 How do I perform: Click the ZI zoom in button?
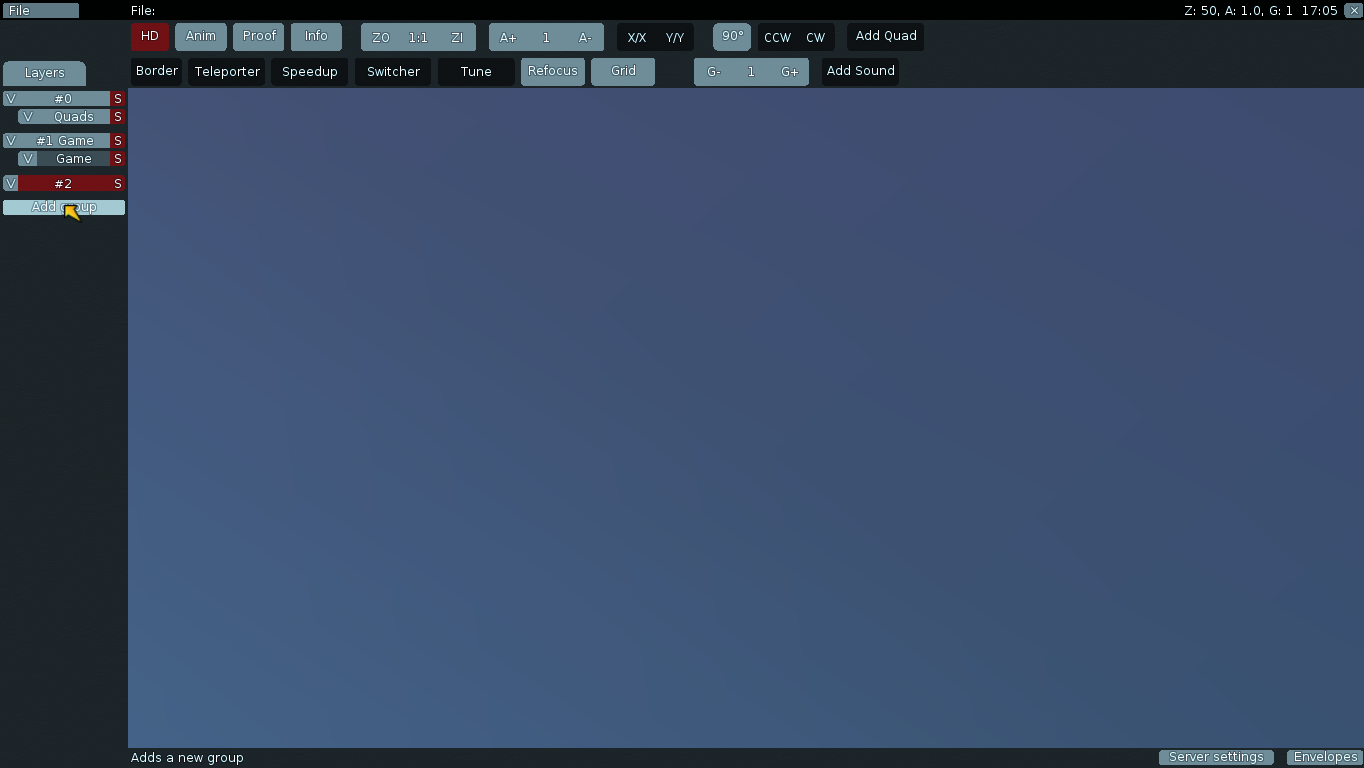[x=457, y=38]
